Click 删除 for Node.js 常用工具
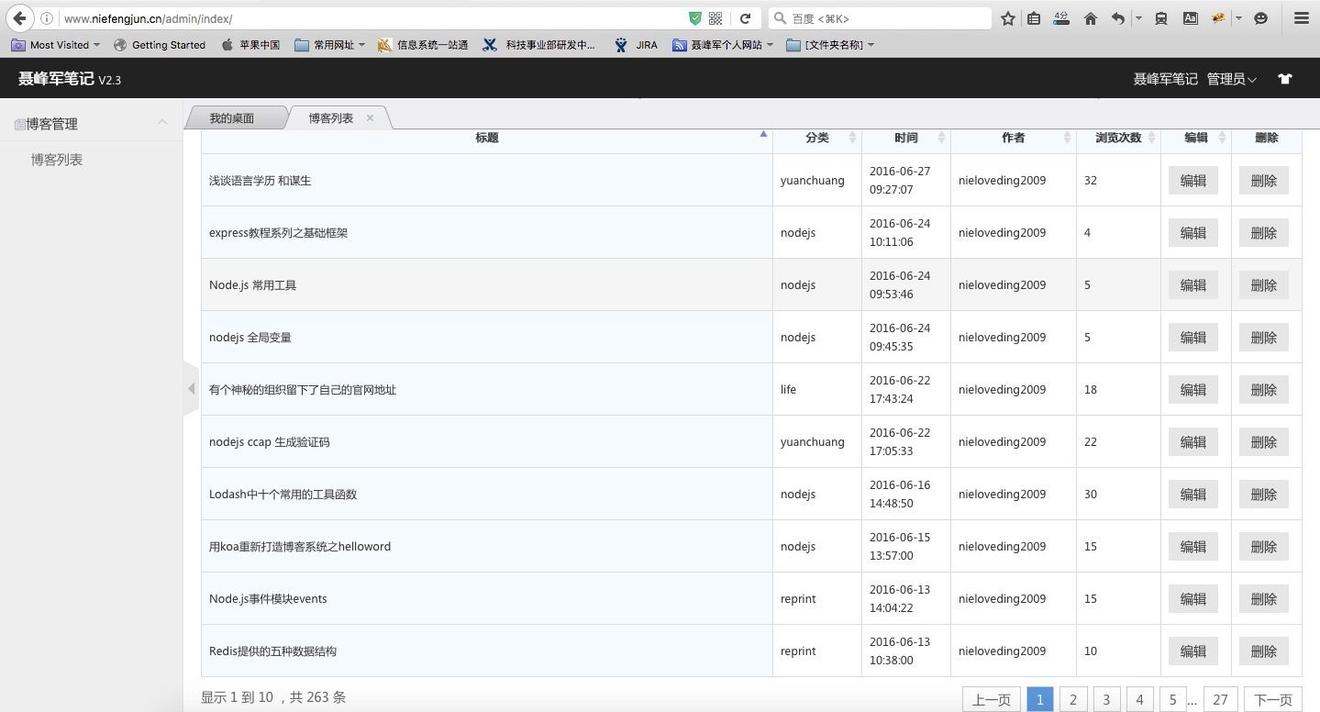1320x712 pixels. (x=1263, y=284)
